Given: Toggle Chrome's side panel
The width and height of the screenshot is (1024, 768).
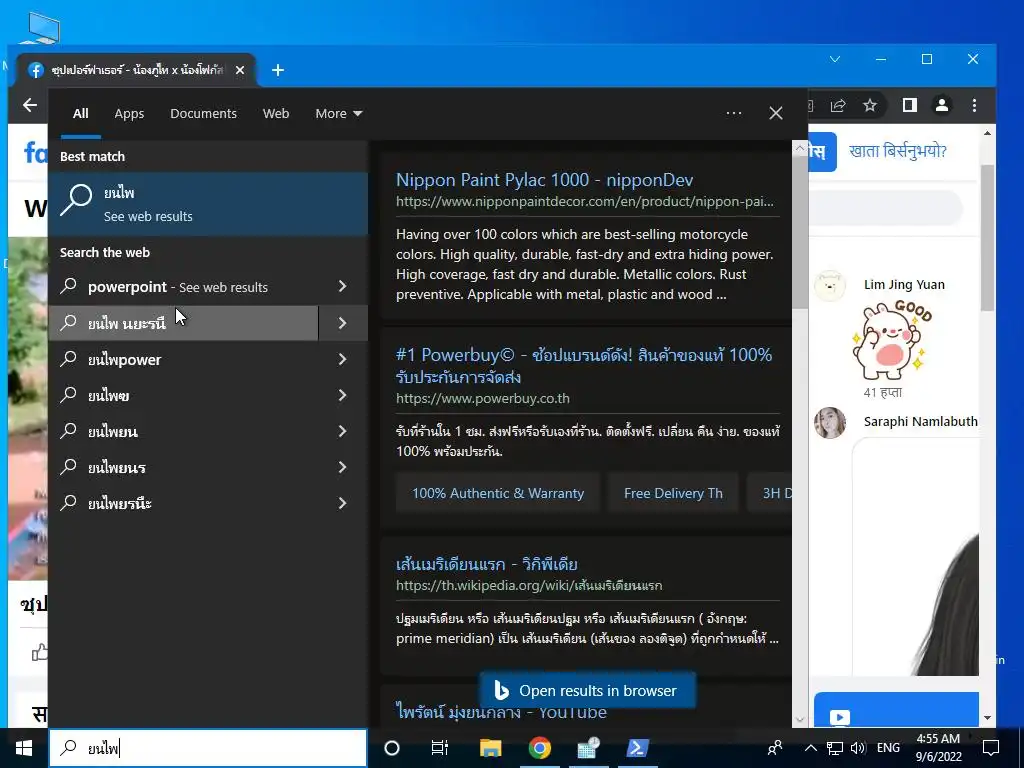Looking at the screenshot, I should coord(910,105).
